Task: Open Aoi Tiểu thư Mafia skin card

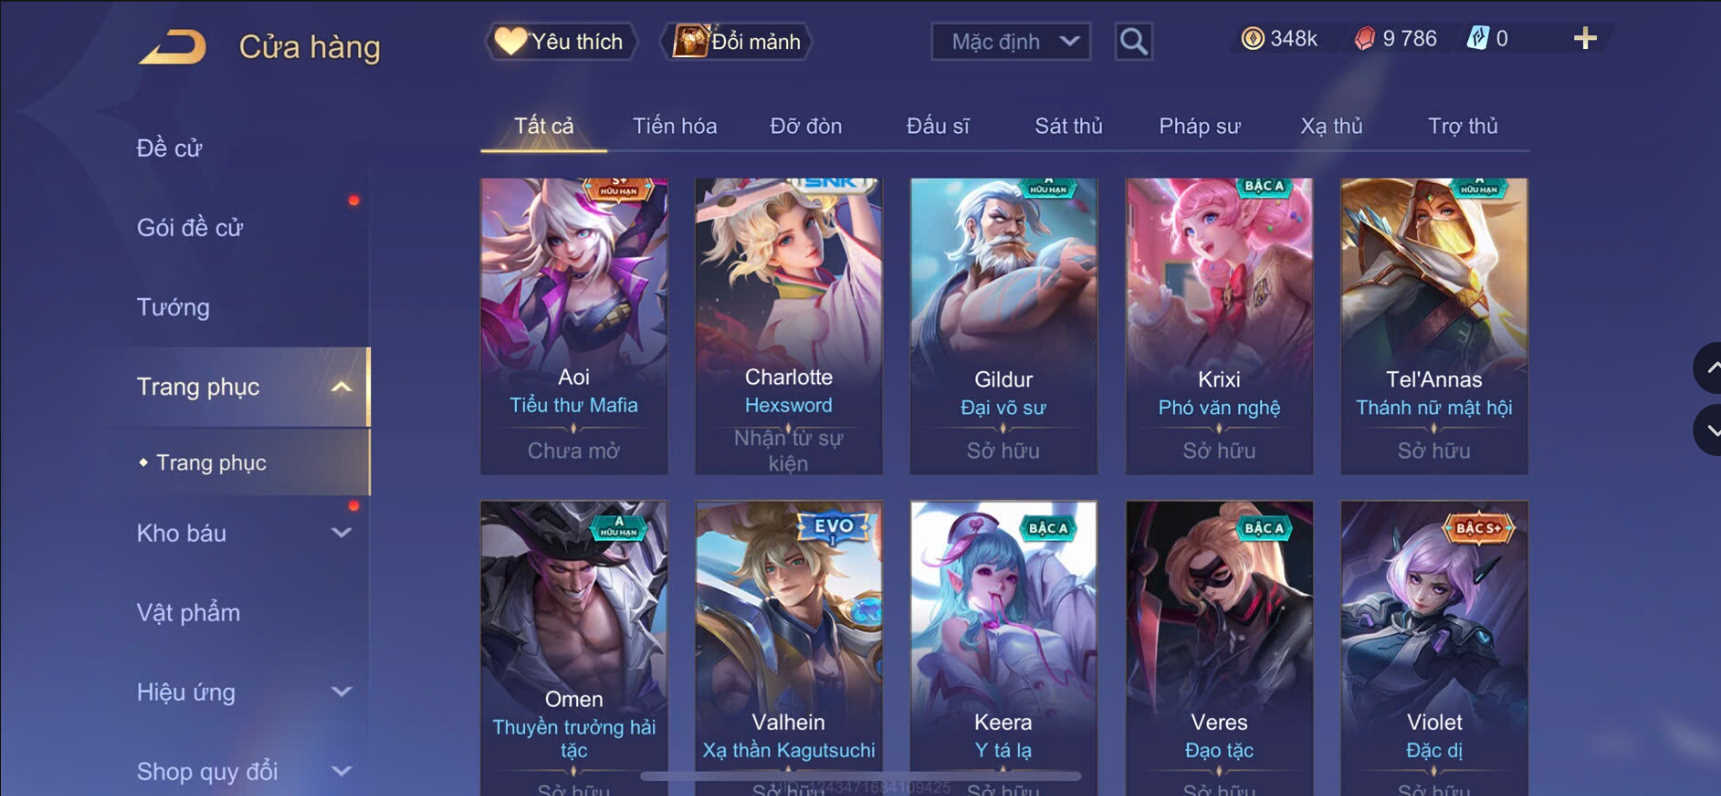Action: (574, 326)
